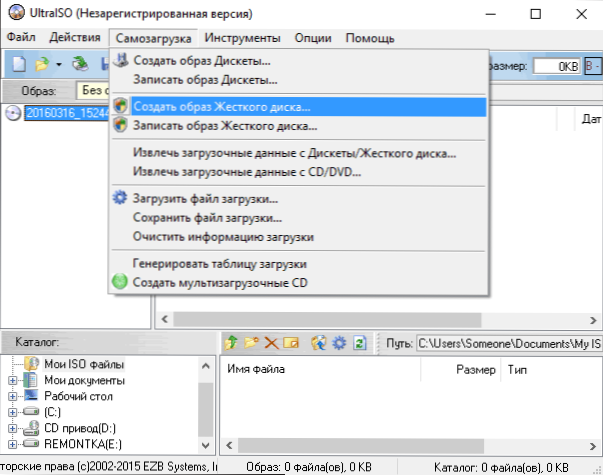The width and height of the screenshot is (603, 475).
Task: Click the Образ type field showing Без
Action: point(93,90)
